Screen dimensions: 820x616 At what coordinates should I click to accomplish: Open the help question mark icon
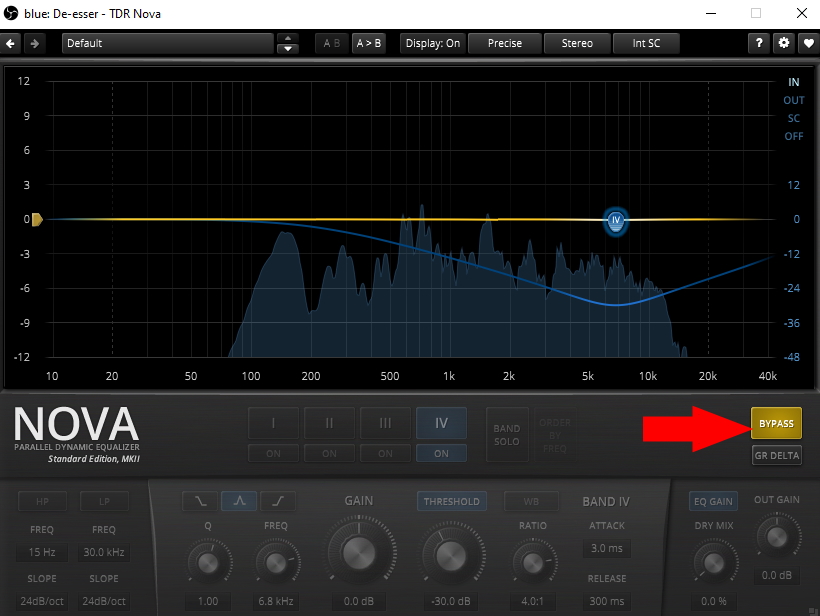[x=761, y=43]
